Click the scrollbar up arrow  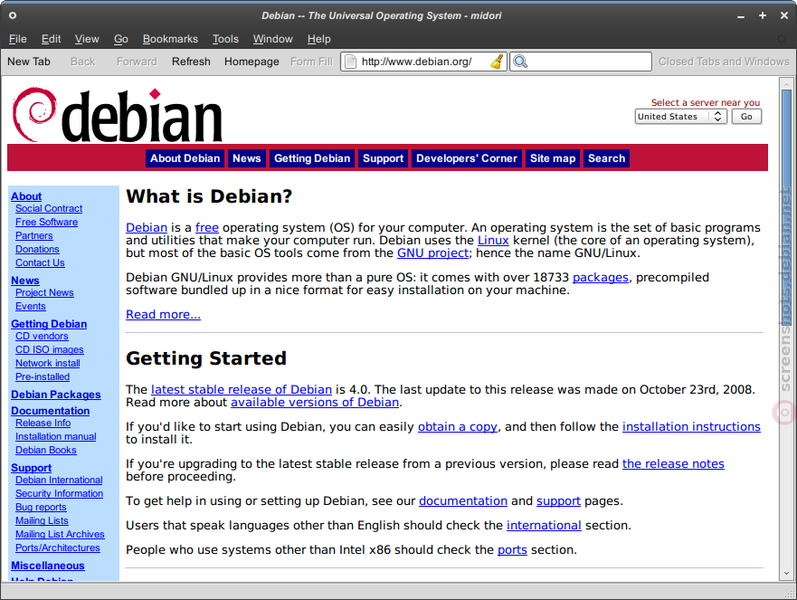(786, 84)
